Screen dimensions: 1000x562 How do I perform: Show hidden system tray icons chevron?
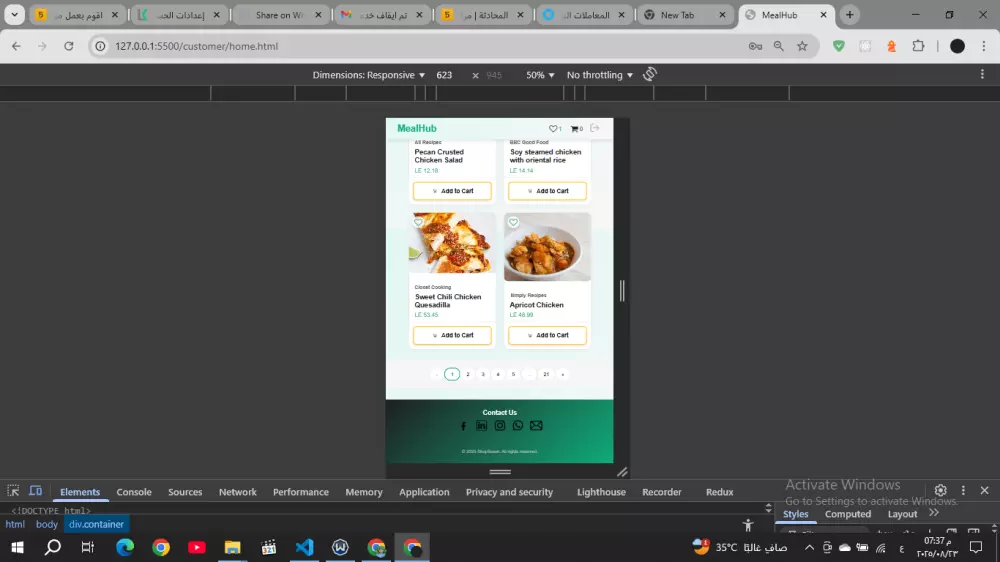pyautogui.click(x=809, y=547)
